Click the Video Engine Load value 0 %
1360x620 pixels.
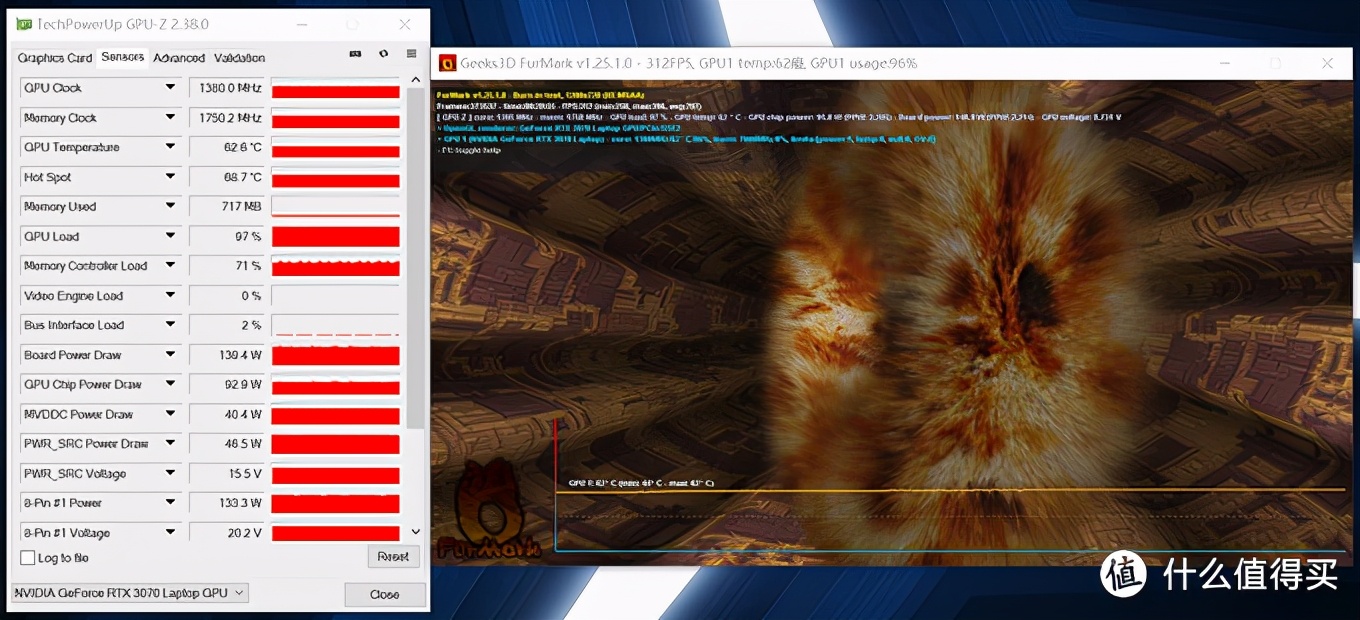click(x=227, y=296)
